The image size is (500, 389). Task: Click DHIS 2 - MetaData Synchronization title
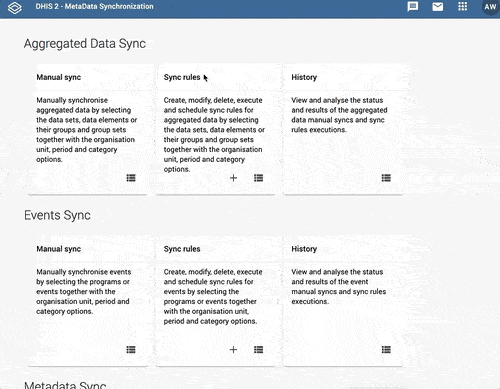pos(95,6)
